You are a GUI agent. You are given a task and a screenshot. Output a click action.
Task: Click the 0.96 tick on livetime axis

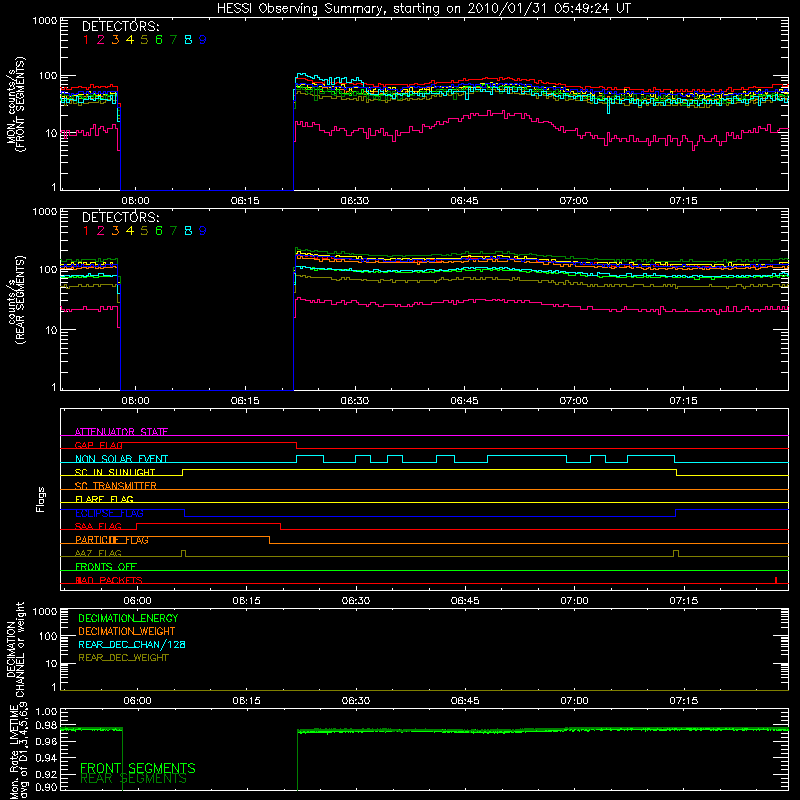[x=46, y=741]
